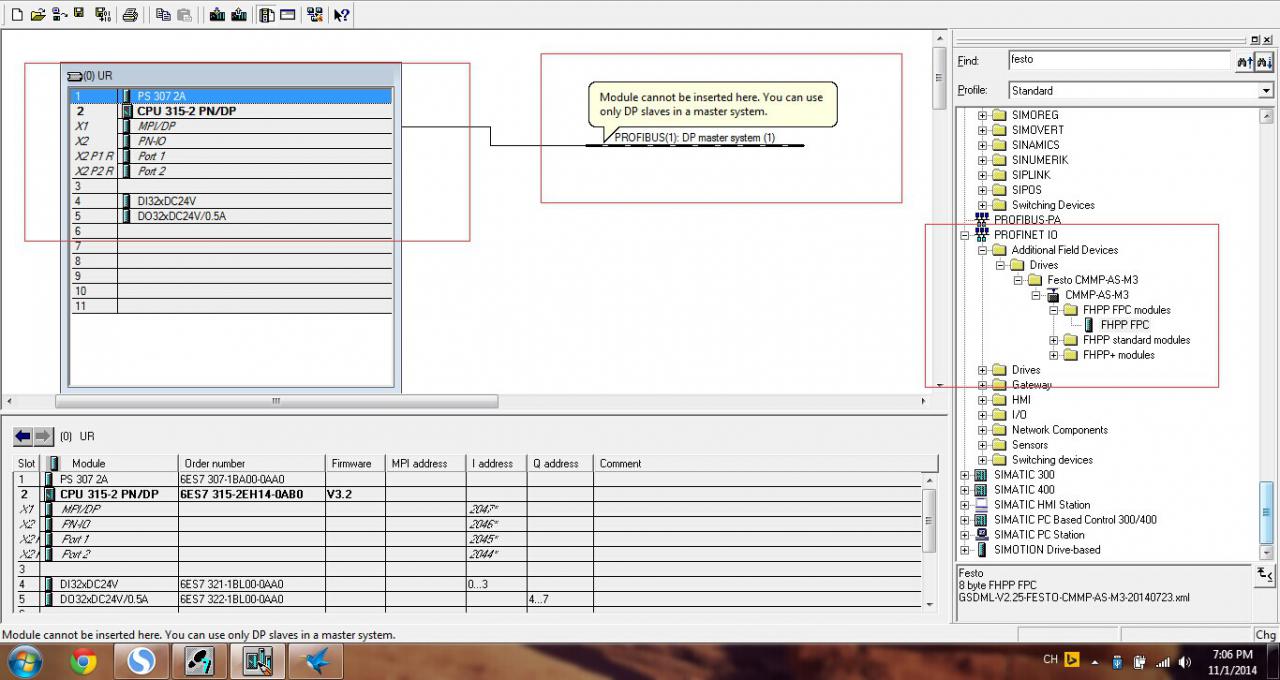Click the Q address column header

[x=559, y=464]
